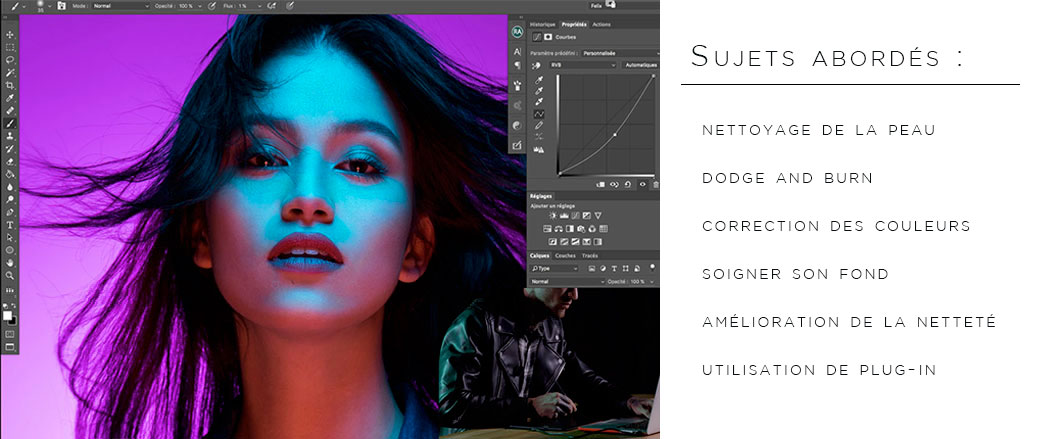The width and height of the screenshot is (1058, 439).
Task: Select the Paint Bucket tool
Action: [x=10, y=175]
